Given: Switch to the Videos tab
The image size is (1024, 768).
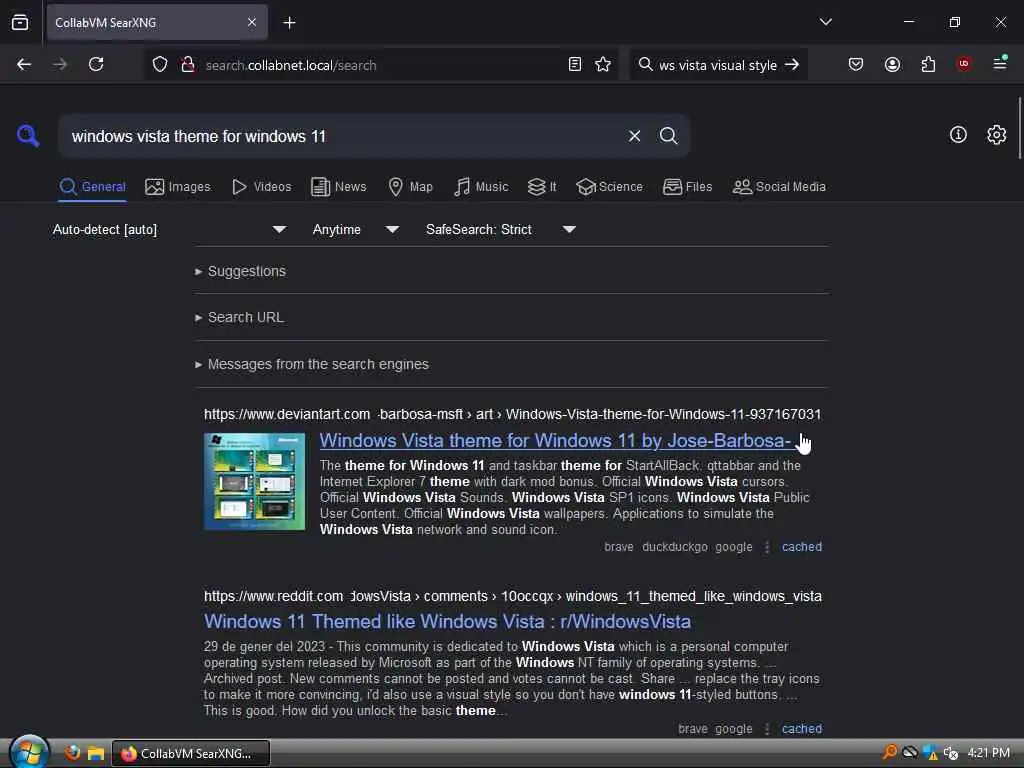Looking at the screenshot, I should (x=261, y=187).
